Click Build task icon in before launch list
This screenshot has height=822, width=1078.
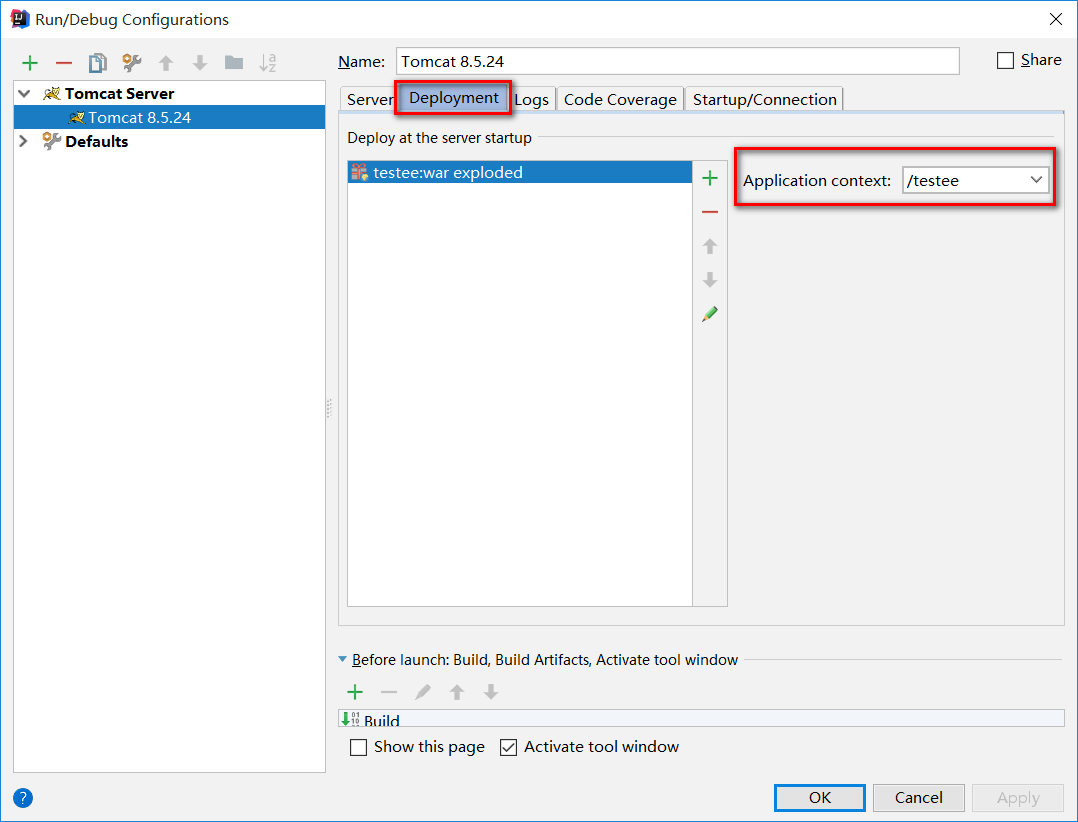[x=351, y=719]
